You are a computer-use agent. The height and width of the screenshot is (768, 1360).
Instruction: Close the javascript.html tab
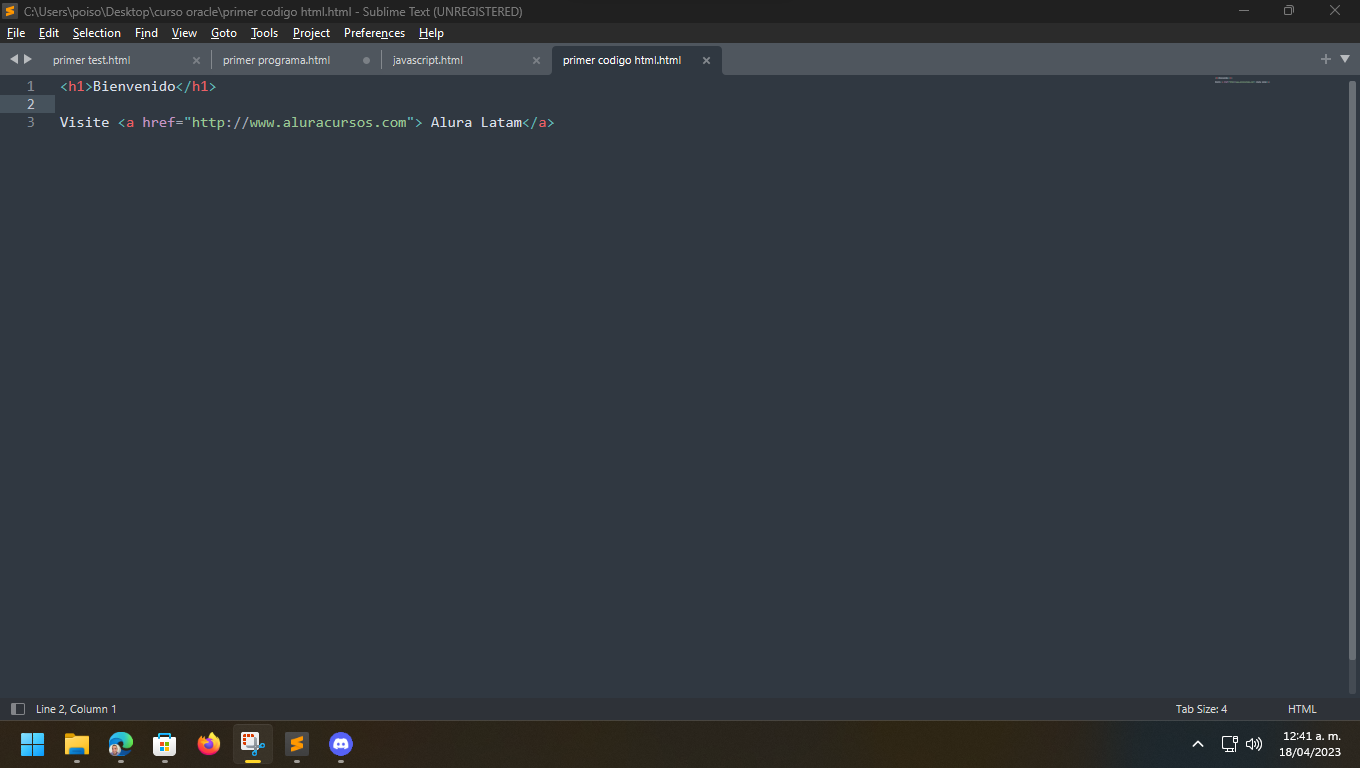[x=536, y=60]
